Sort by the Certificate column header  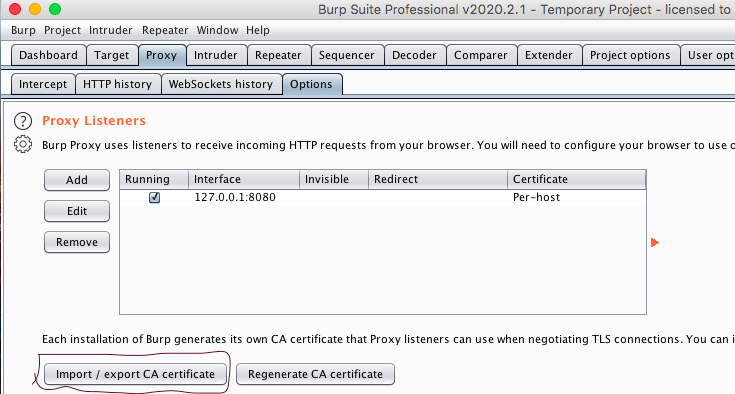tap(577, 179)
